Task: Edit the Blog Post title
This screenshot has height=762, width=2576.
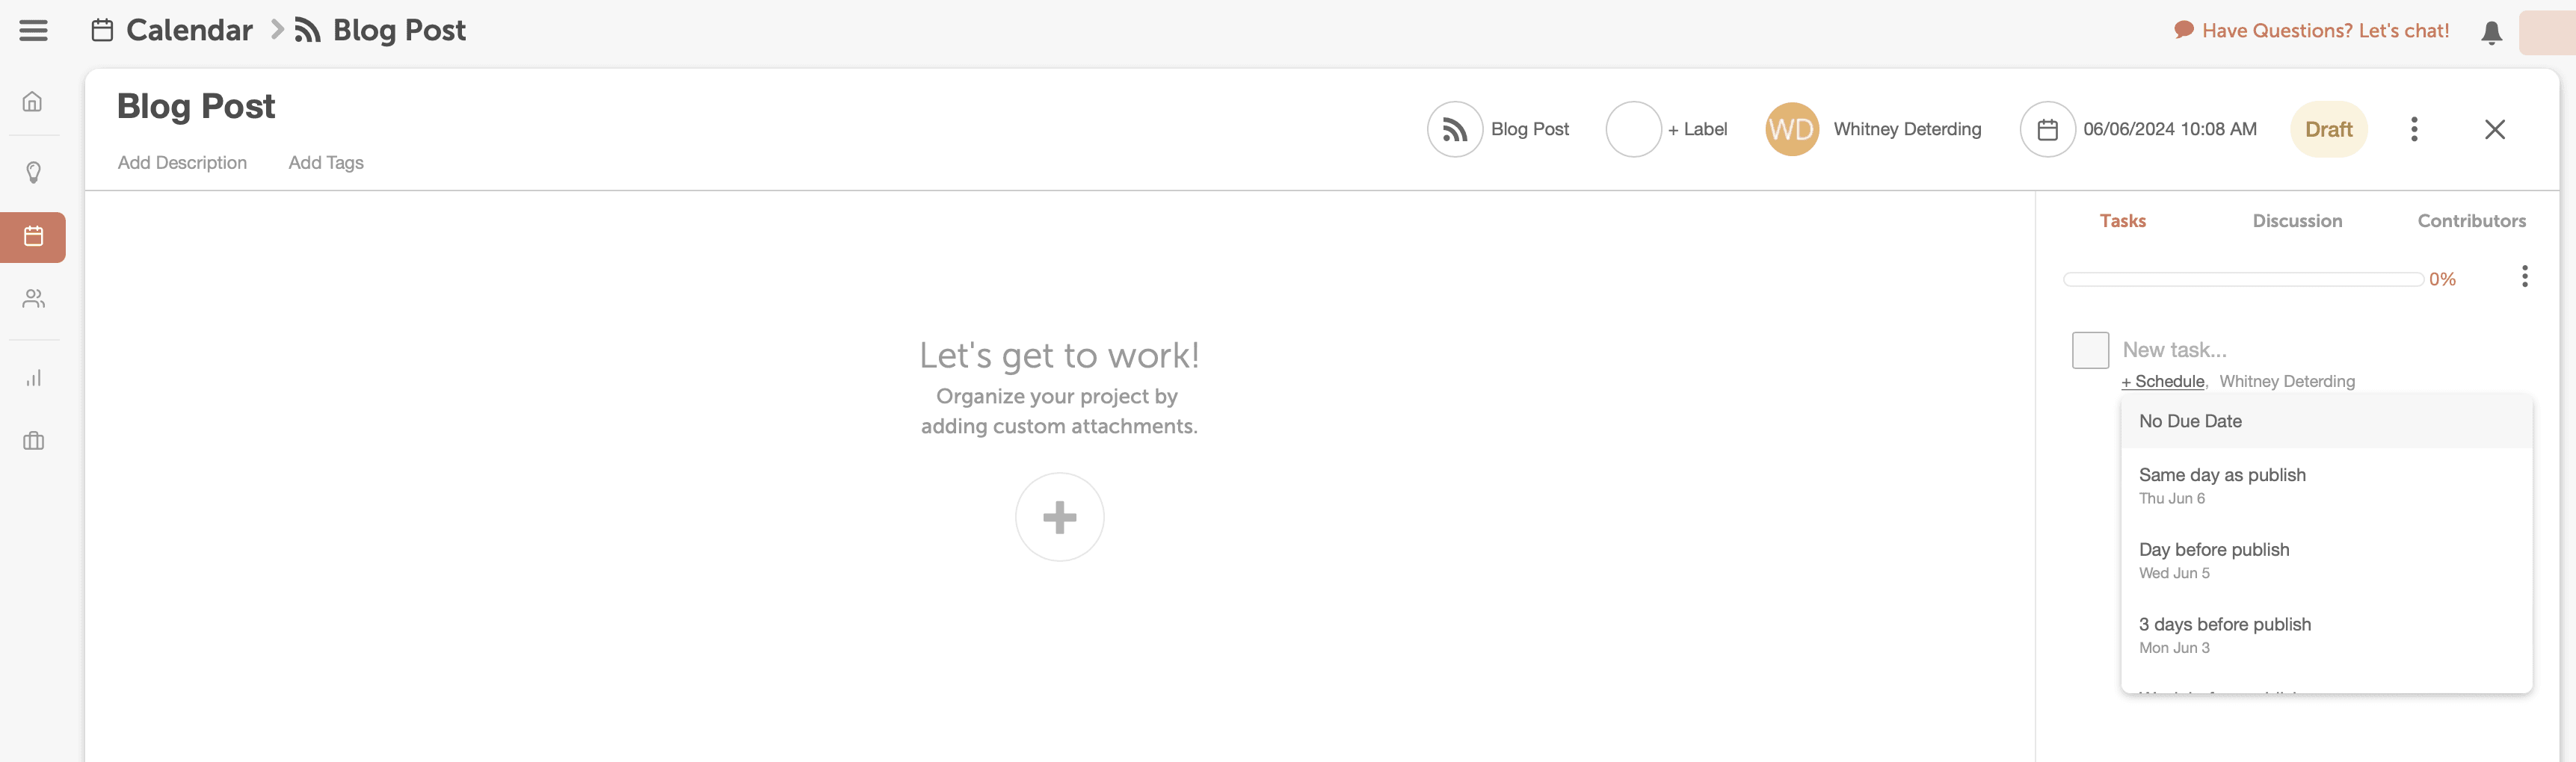Action: pyautogui.click(x=196, y=106)
